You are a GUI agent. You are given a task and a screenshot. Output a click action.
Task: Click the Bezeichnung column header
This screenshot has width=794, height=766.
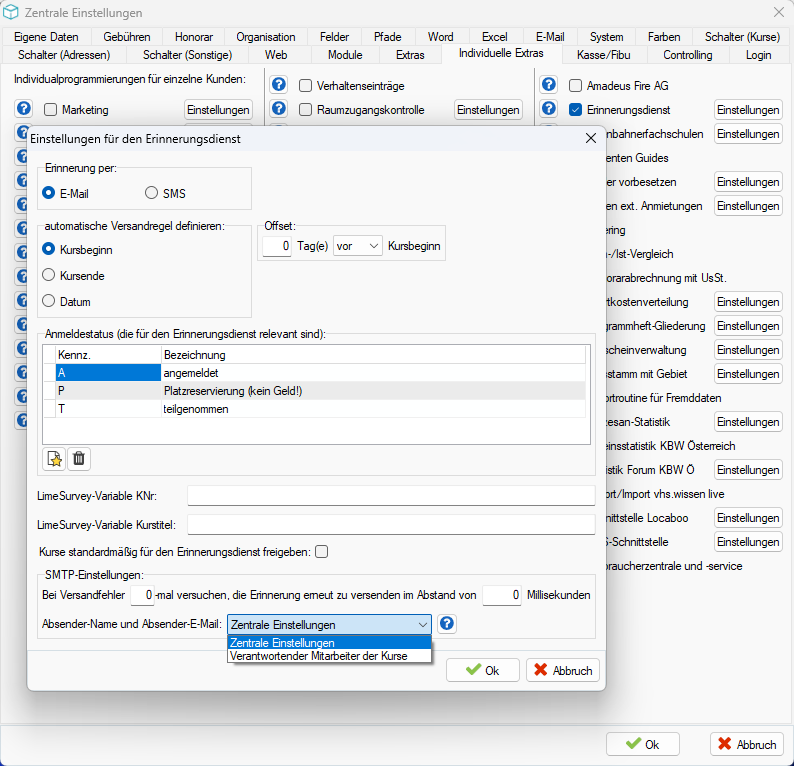click(374, 355)
